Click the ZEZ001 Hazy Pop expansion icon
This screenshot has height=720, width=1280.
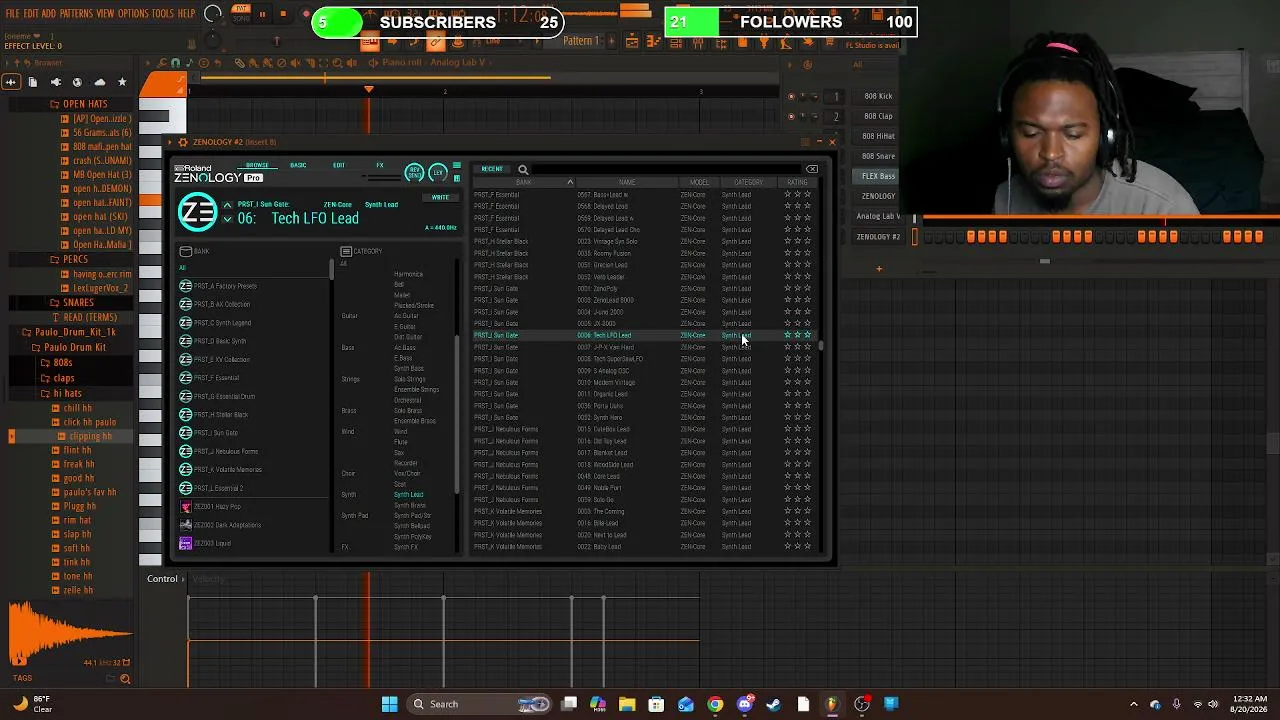pyautogui.click(x=185, y=507)
